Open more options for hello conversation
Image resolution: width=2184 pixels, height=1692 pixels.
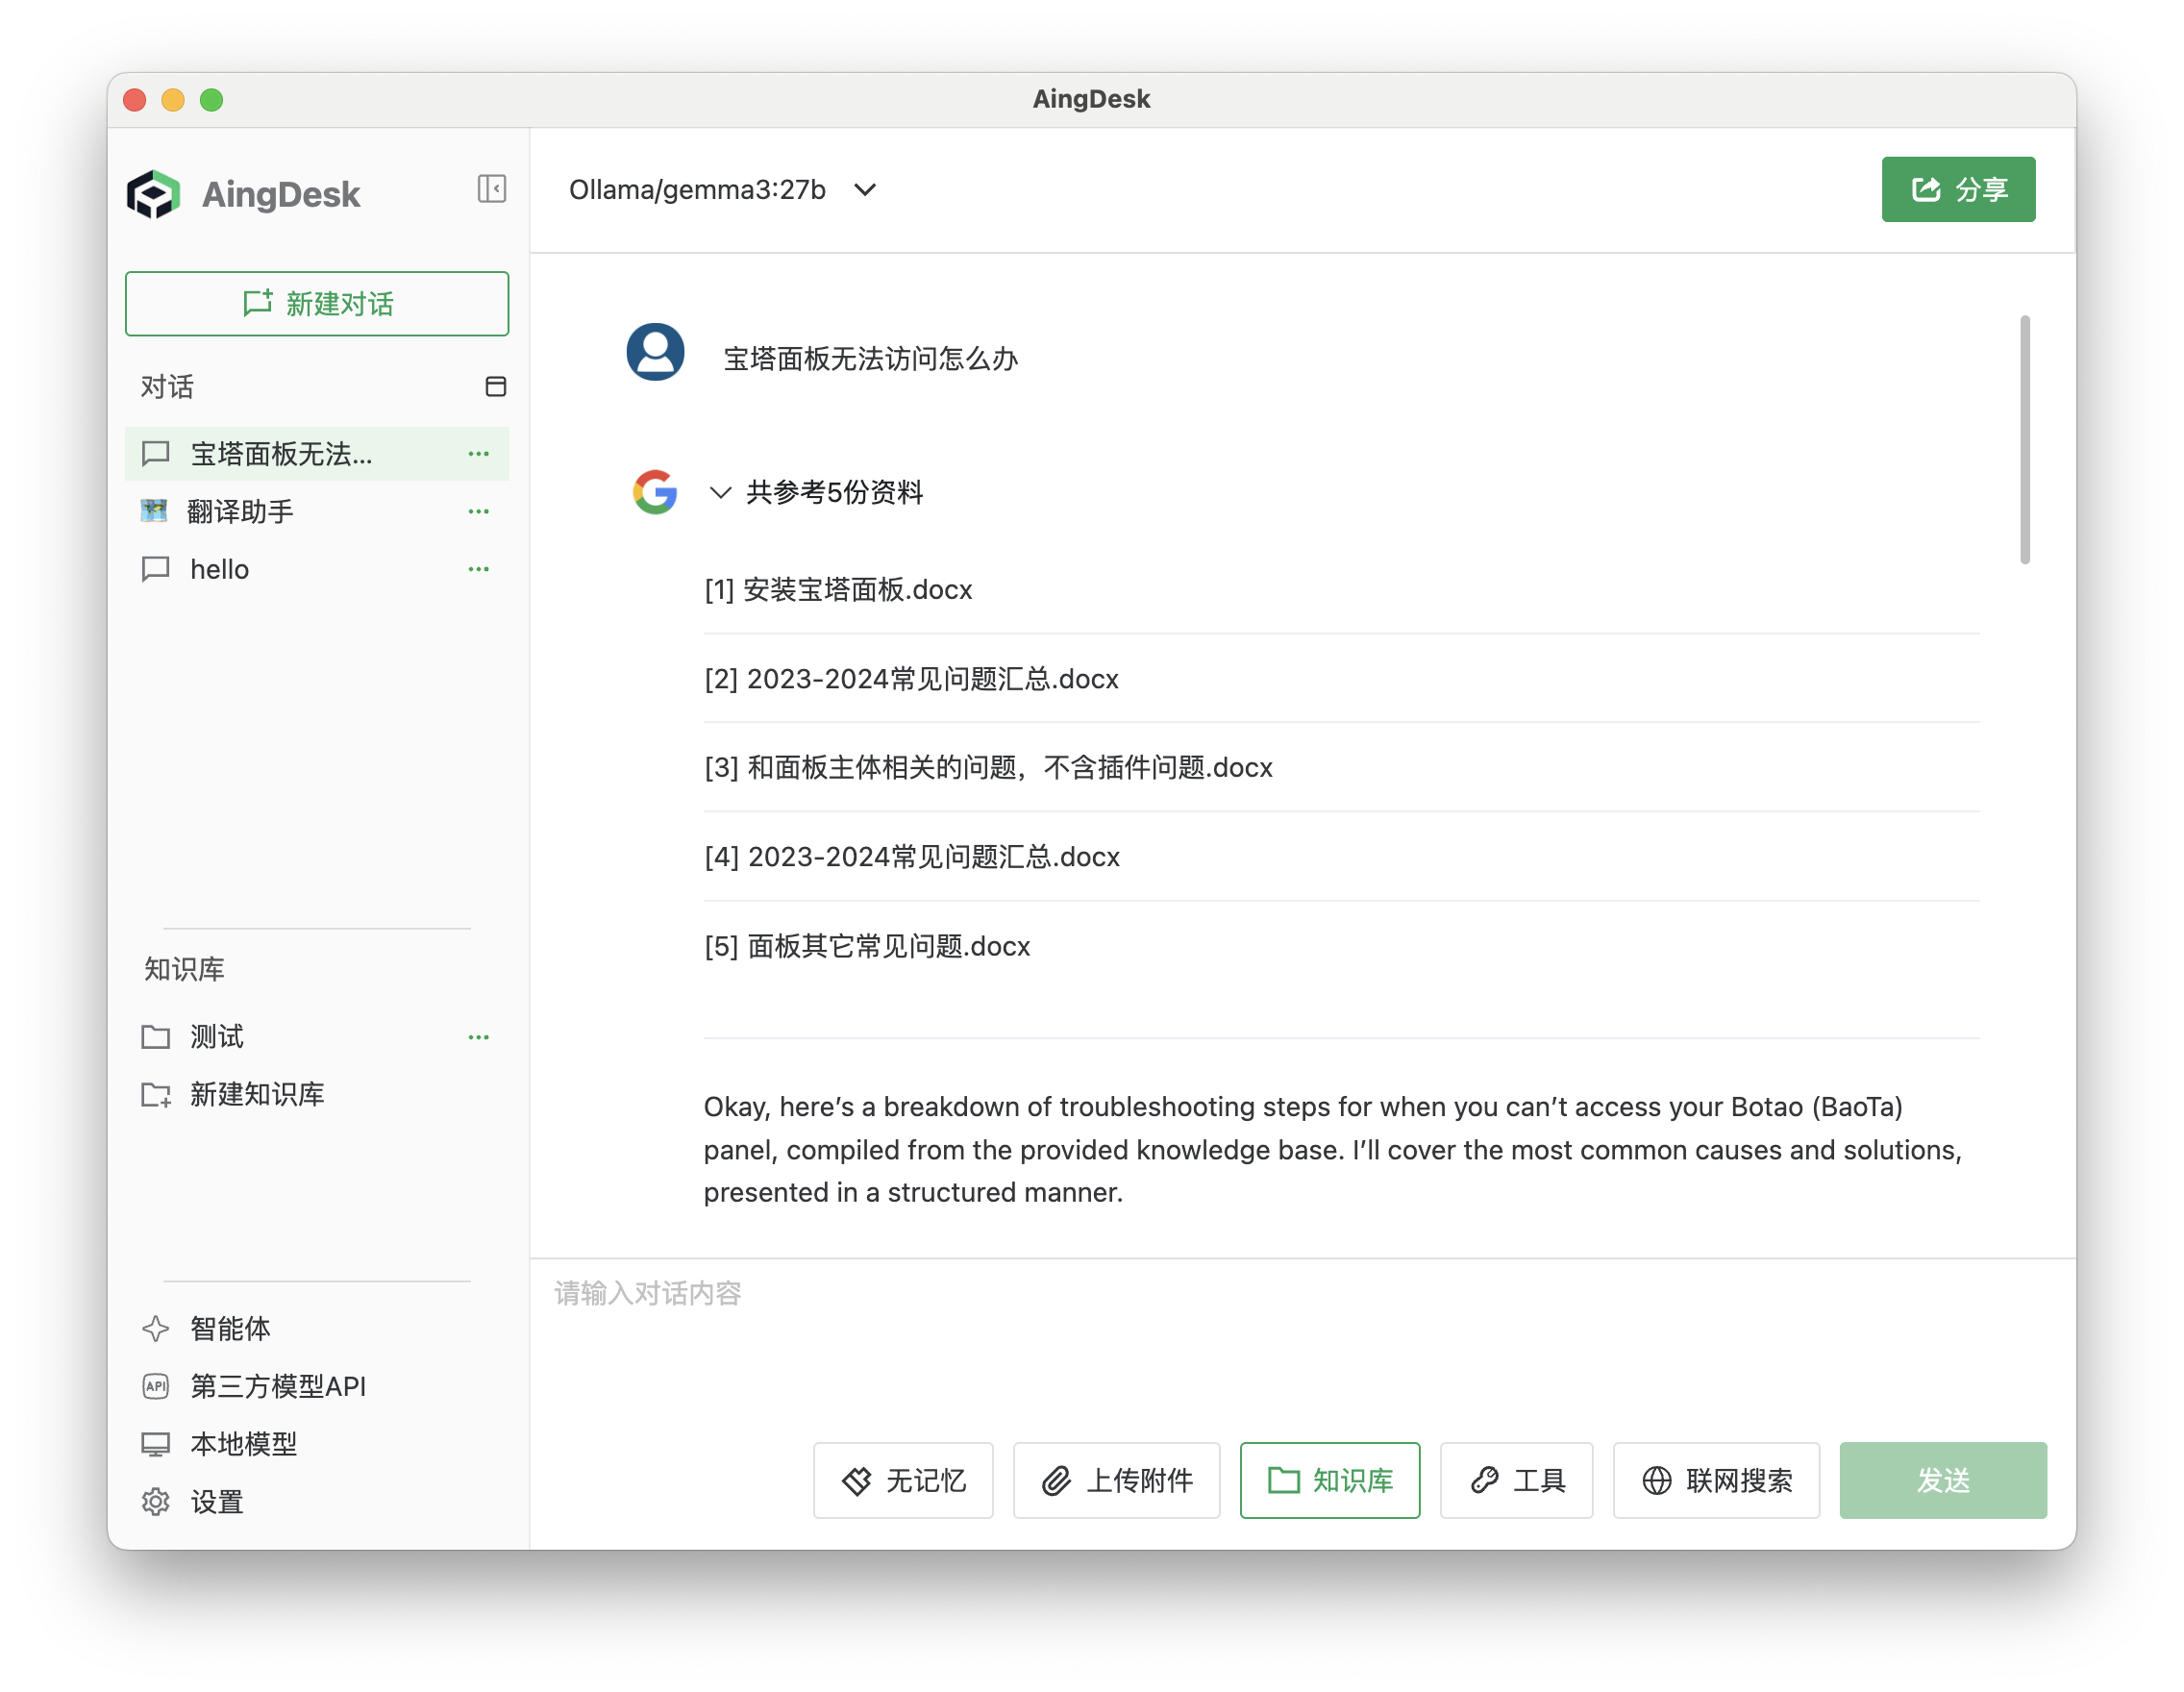[x=479, y=570]
